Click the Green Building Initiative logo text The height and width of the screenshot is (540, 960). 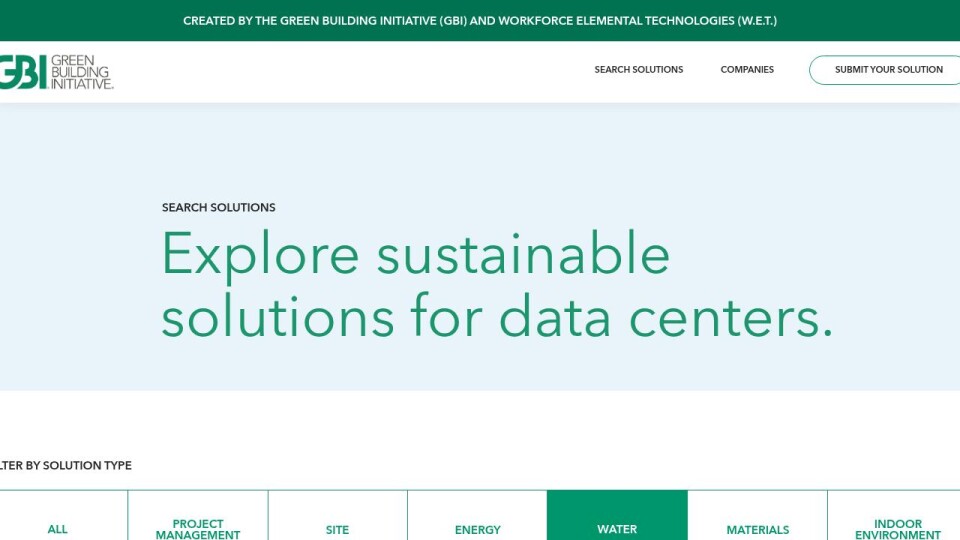(81, 71)
